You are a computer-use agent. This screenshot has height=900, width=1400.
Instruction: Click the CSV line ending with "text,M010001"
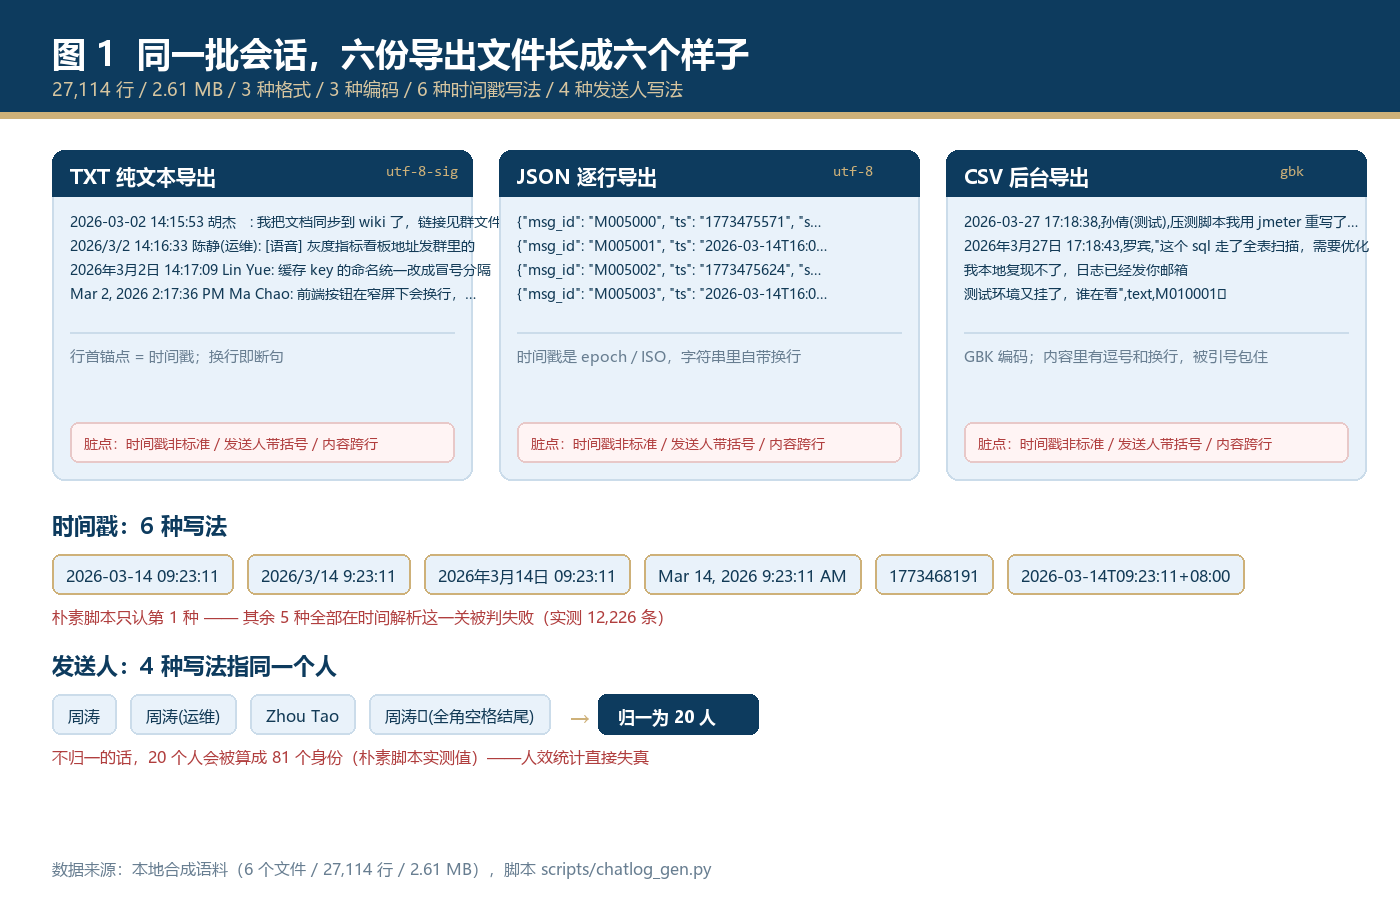[1095, 294]
